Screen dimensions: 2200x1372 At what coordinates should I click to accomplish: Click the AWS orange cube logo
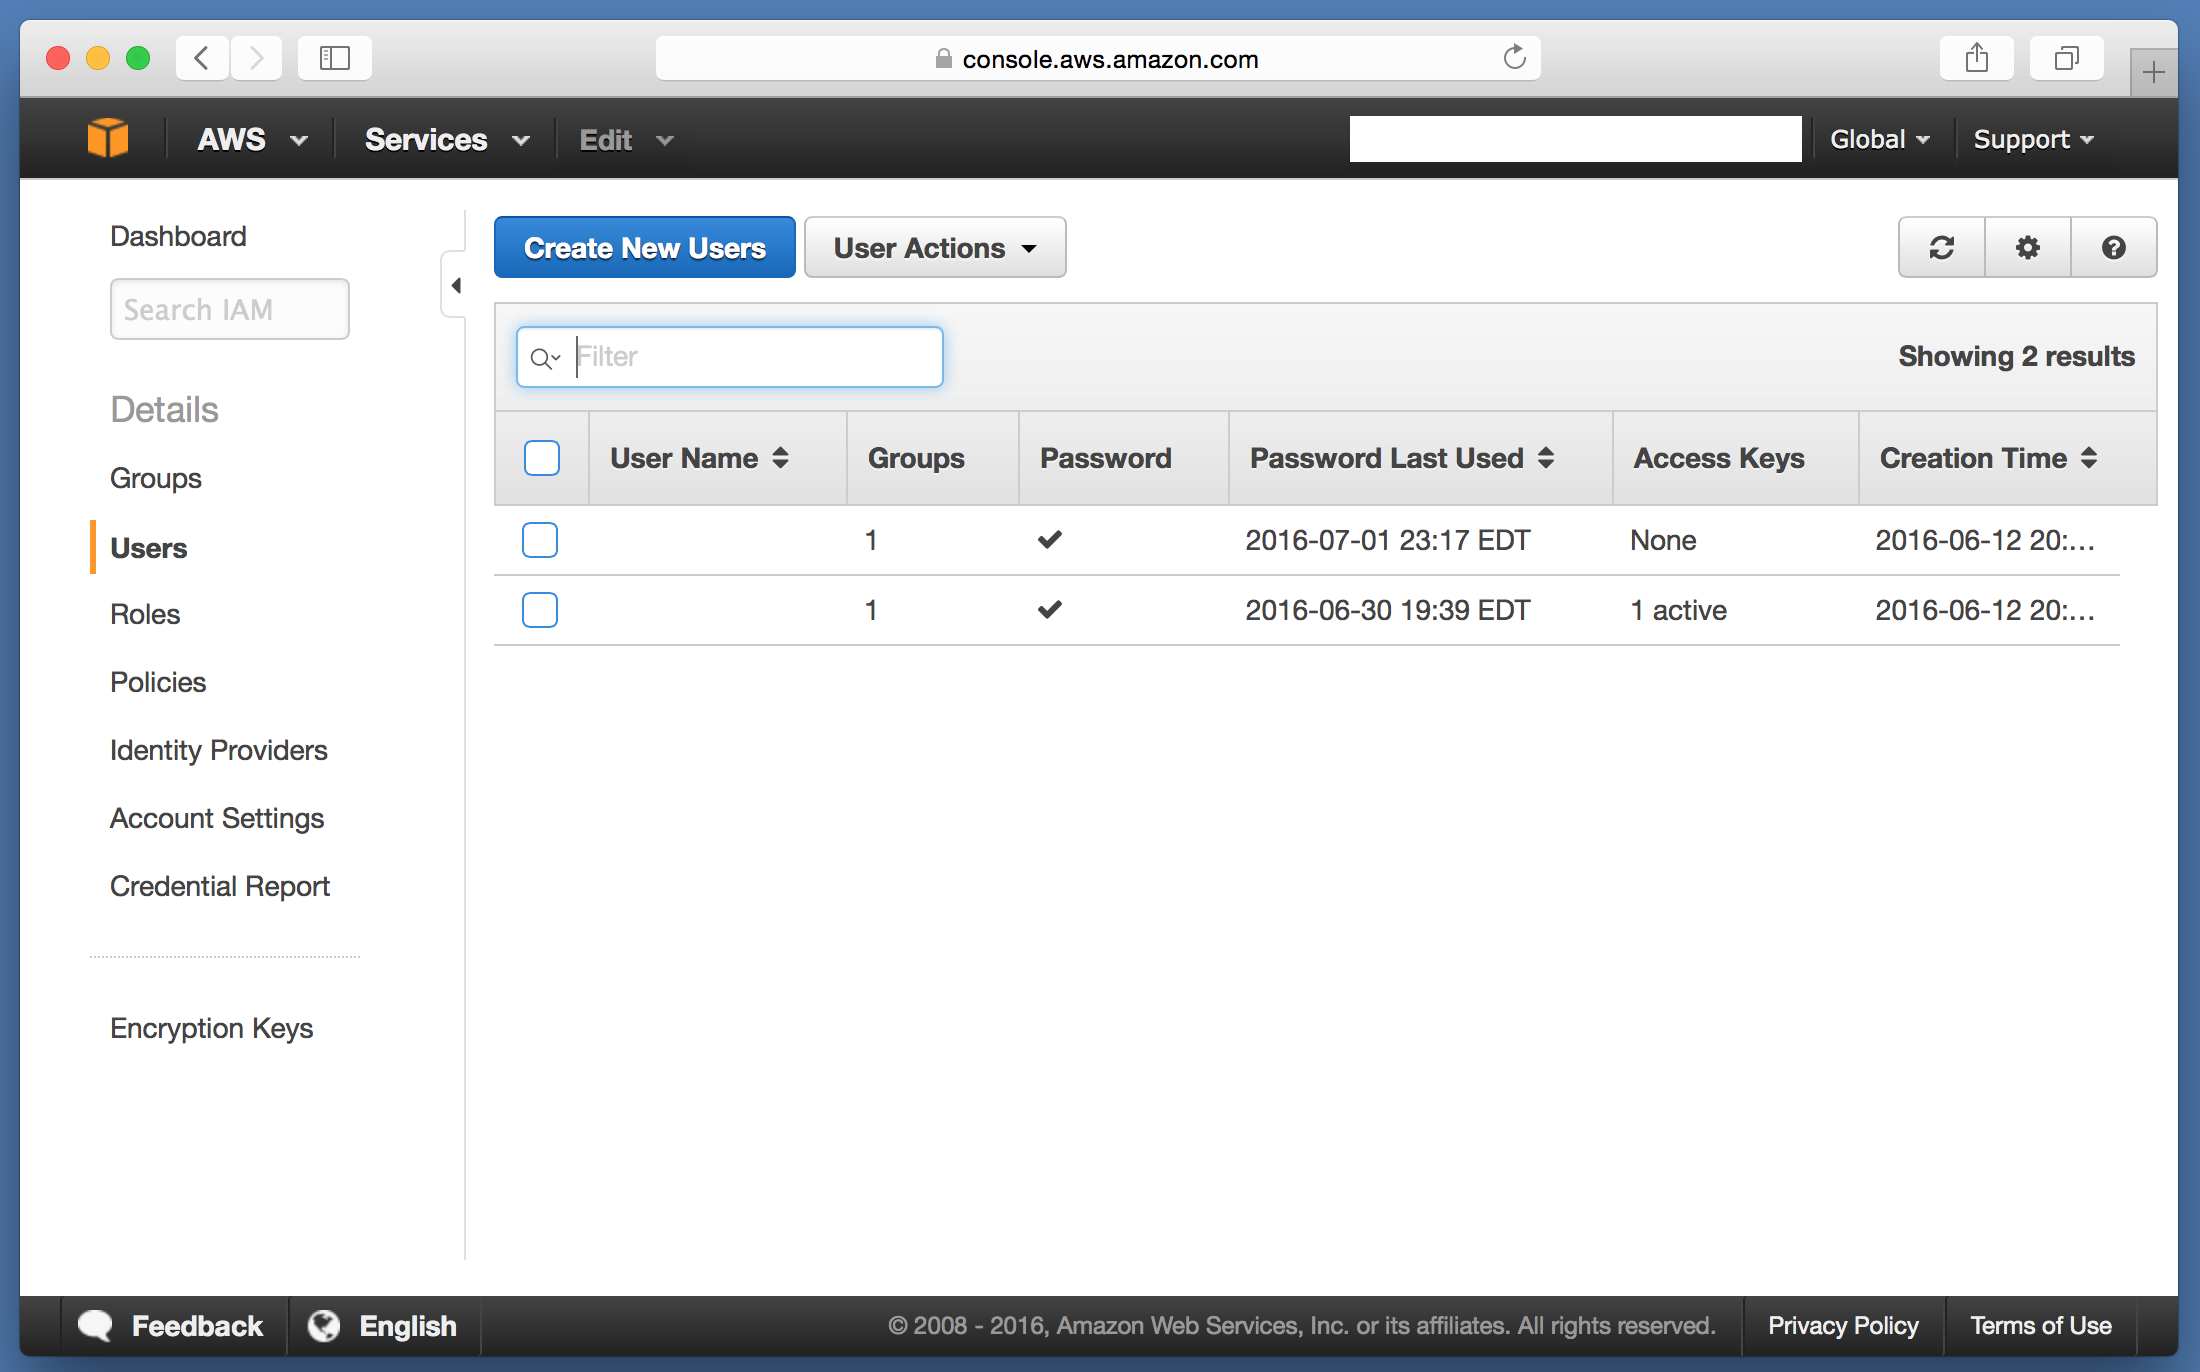tap(108, 138)
